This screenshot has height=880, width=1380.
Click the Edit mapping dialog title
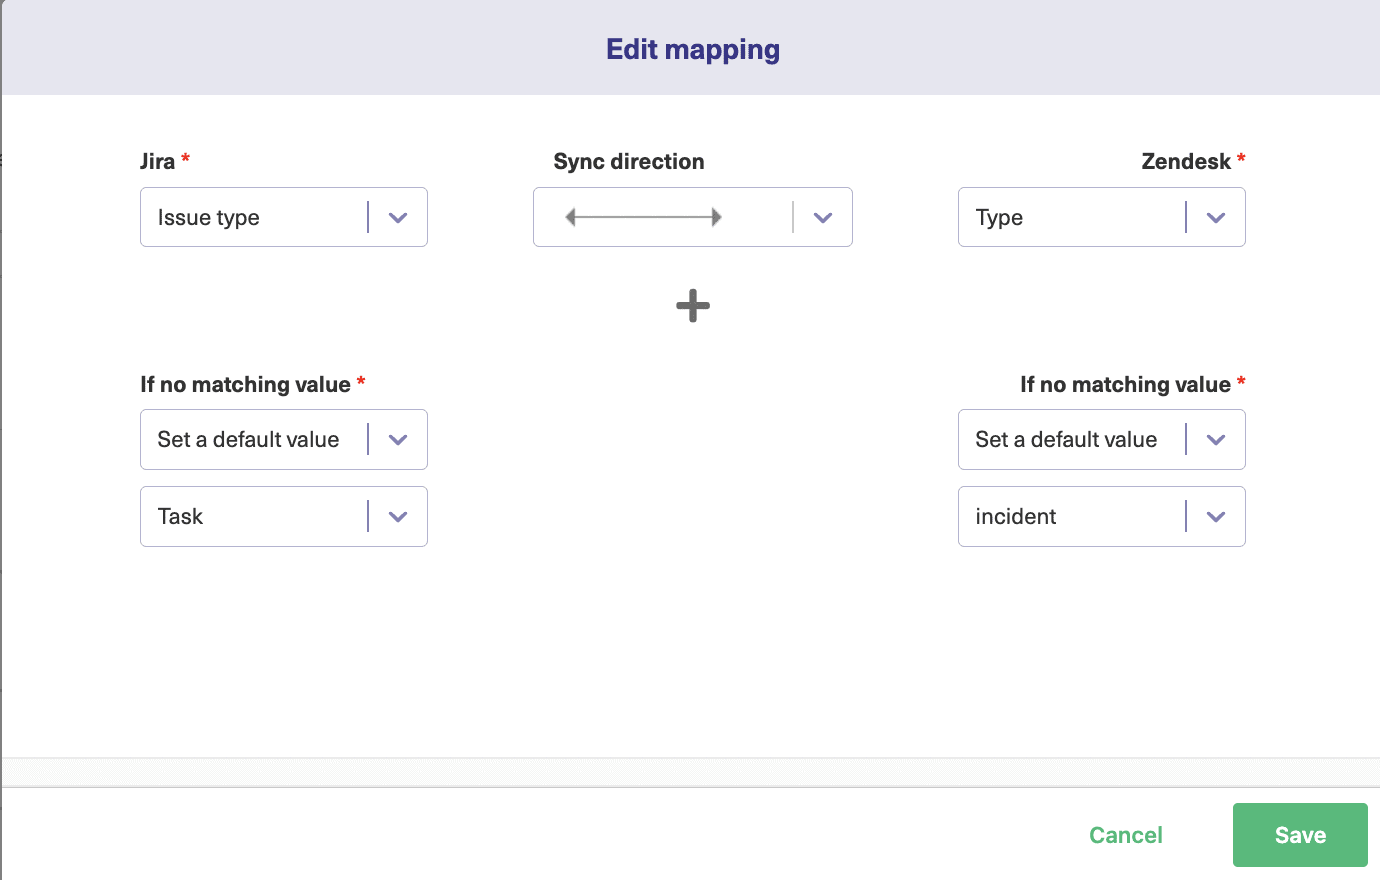[692, 48]
